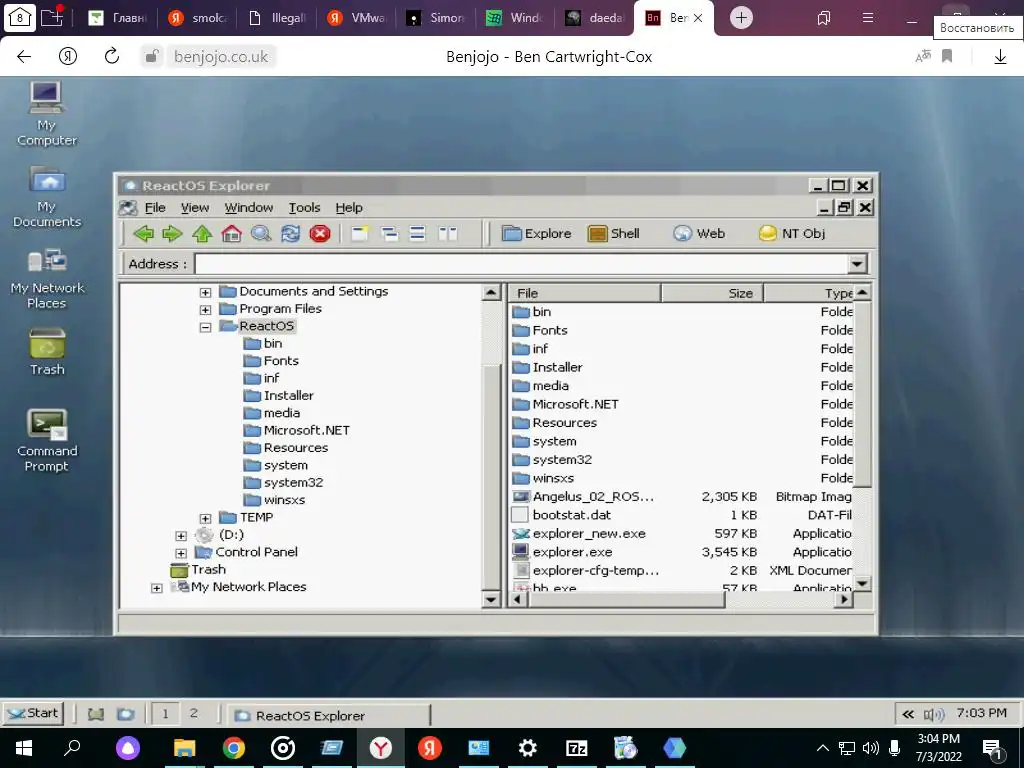This screenshot has width=1024, height=768.
Task: Click the Search magnifier icon in Explorer toolbar
Action: (x=261, y=233)
